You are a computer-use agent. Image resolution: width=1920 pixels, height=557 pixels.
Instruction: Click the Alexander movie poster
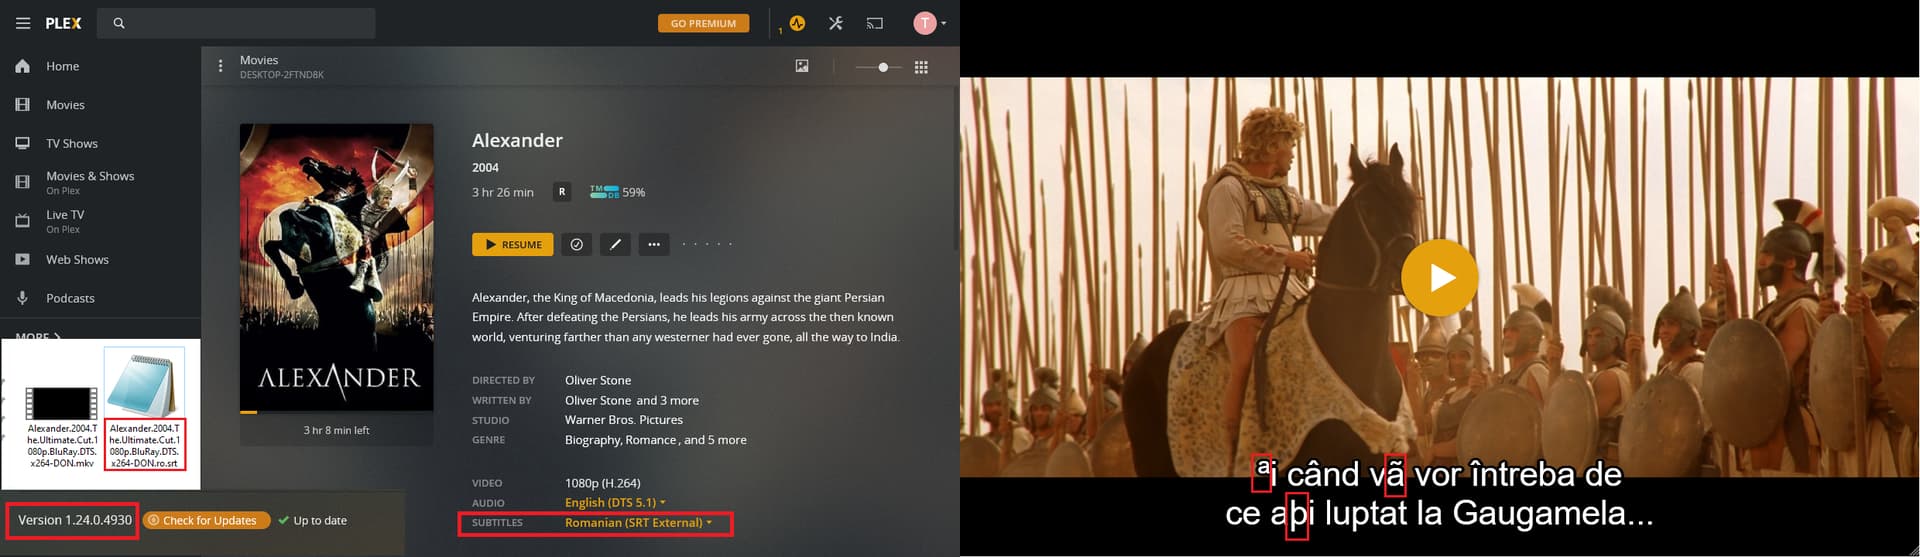coord(337,267)
